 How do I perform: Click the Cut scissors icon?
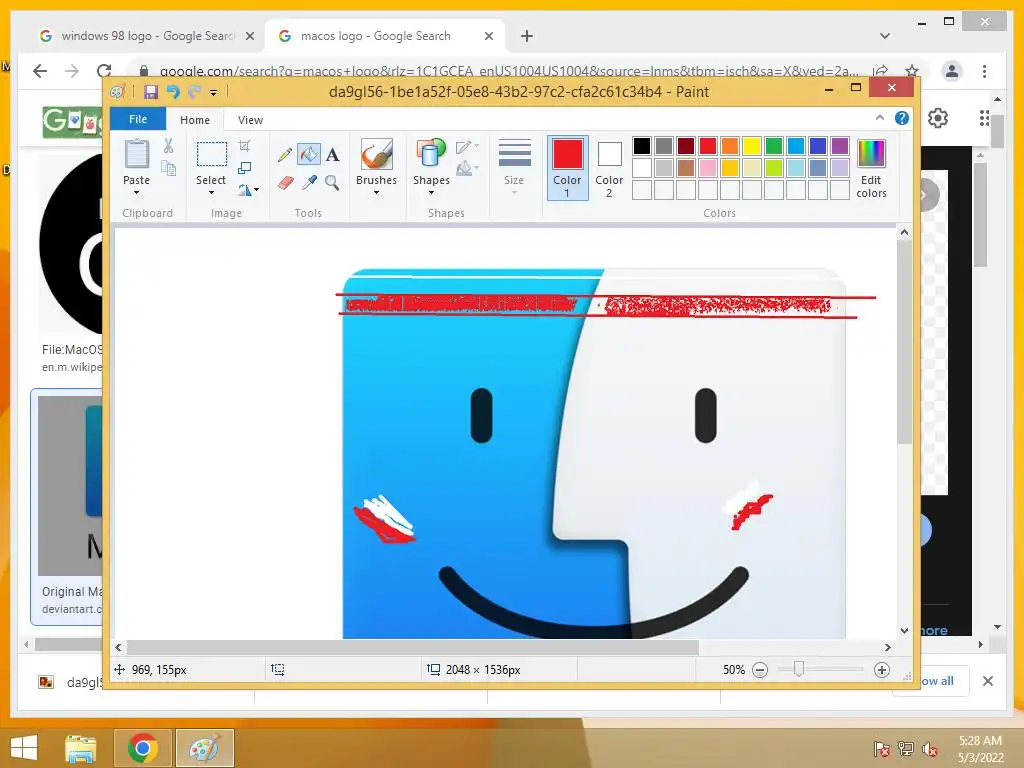pyautogui.click(x=168, y=146)
